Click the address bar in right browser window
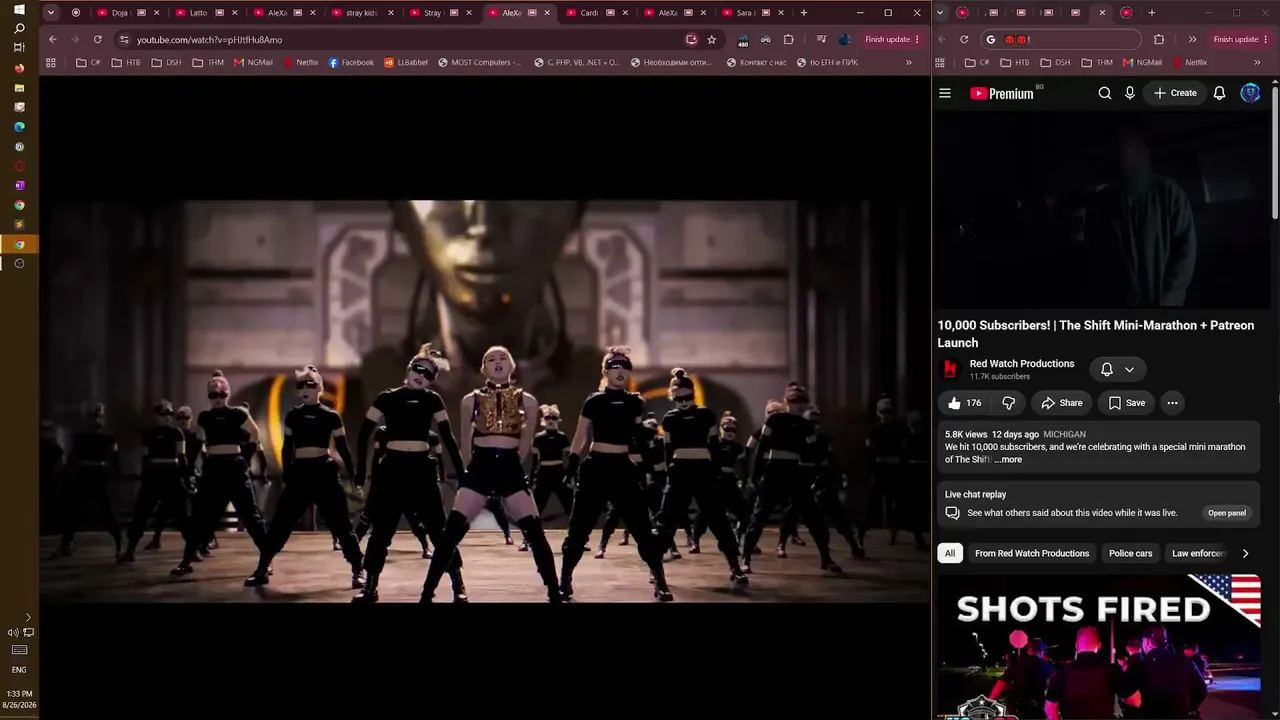The image size is (1280, 720). tap(1060, 39)
